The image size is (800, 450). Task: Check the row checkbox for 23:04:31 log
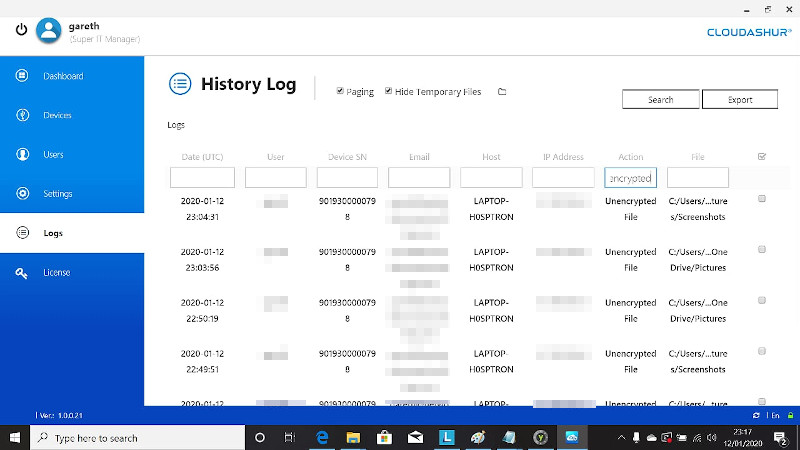(x=762, y=198)
